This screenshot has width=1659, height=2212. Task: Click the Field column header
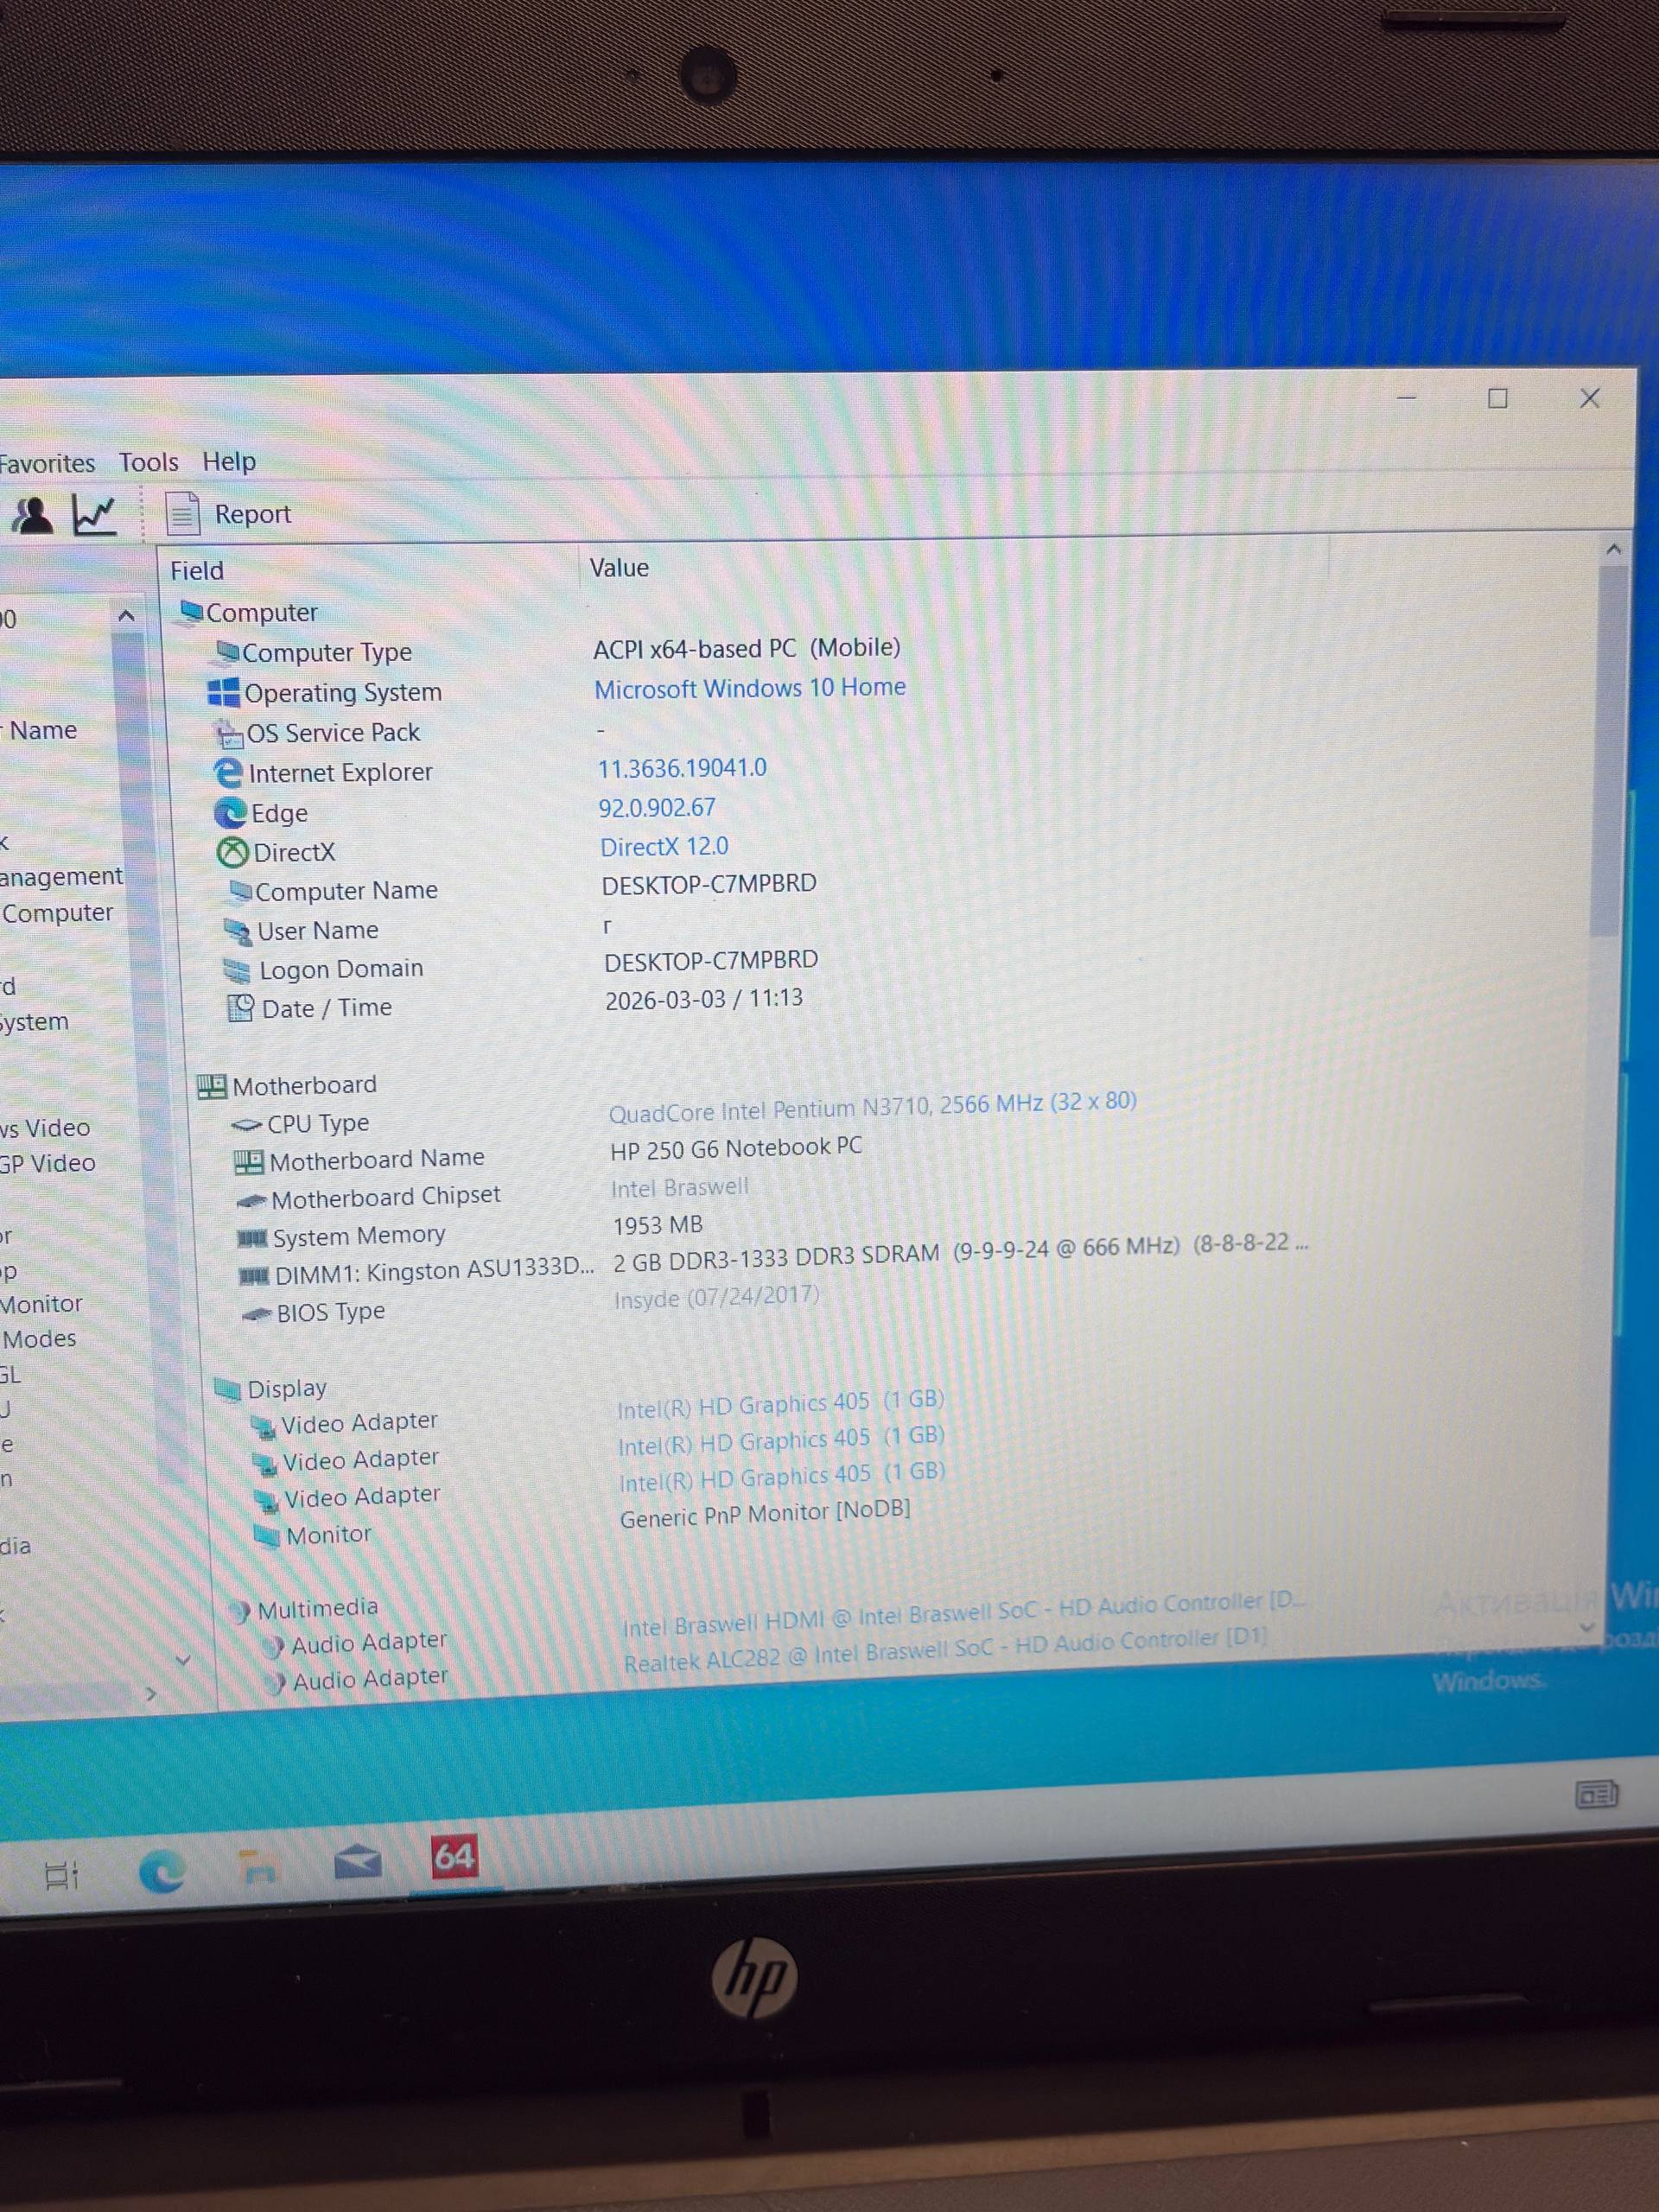197,571
